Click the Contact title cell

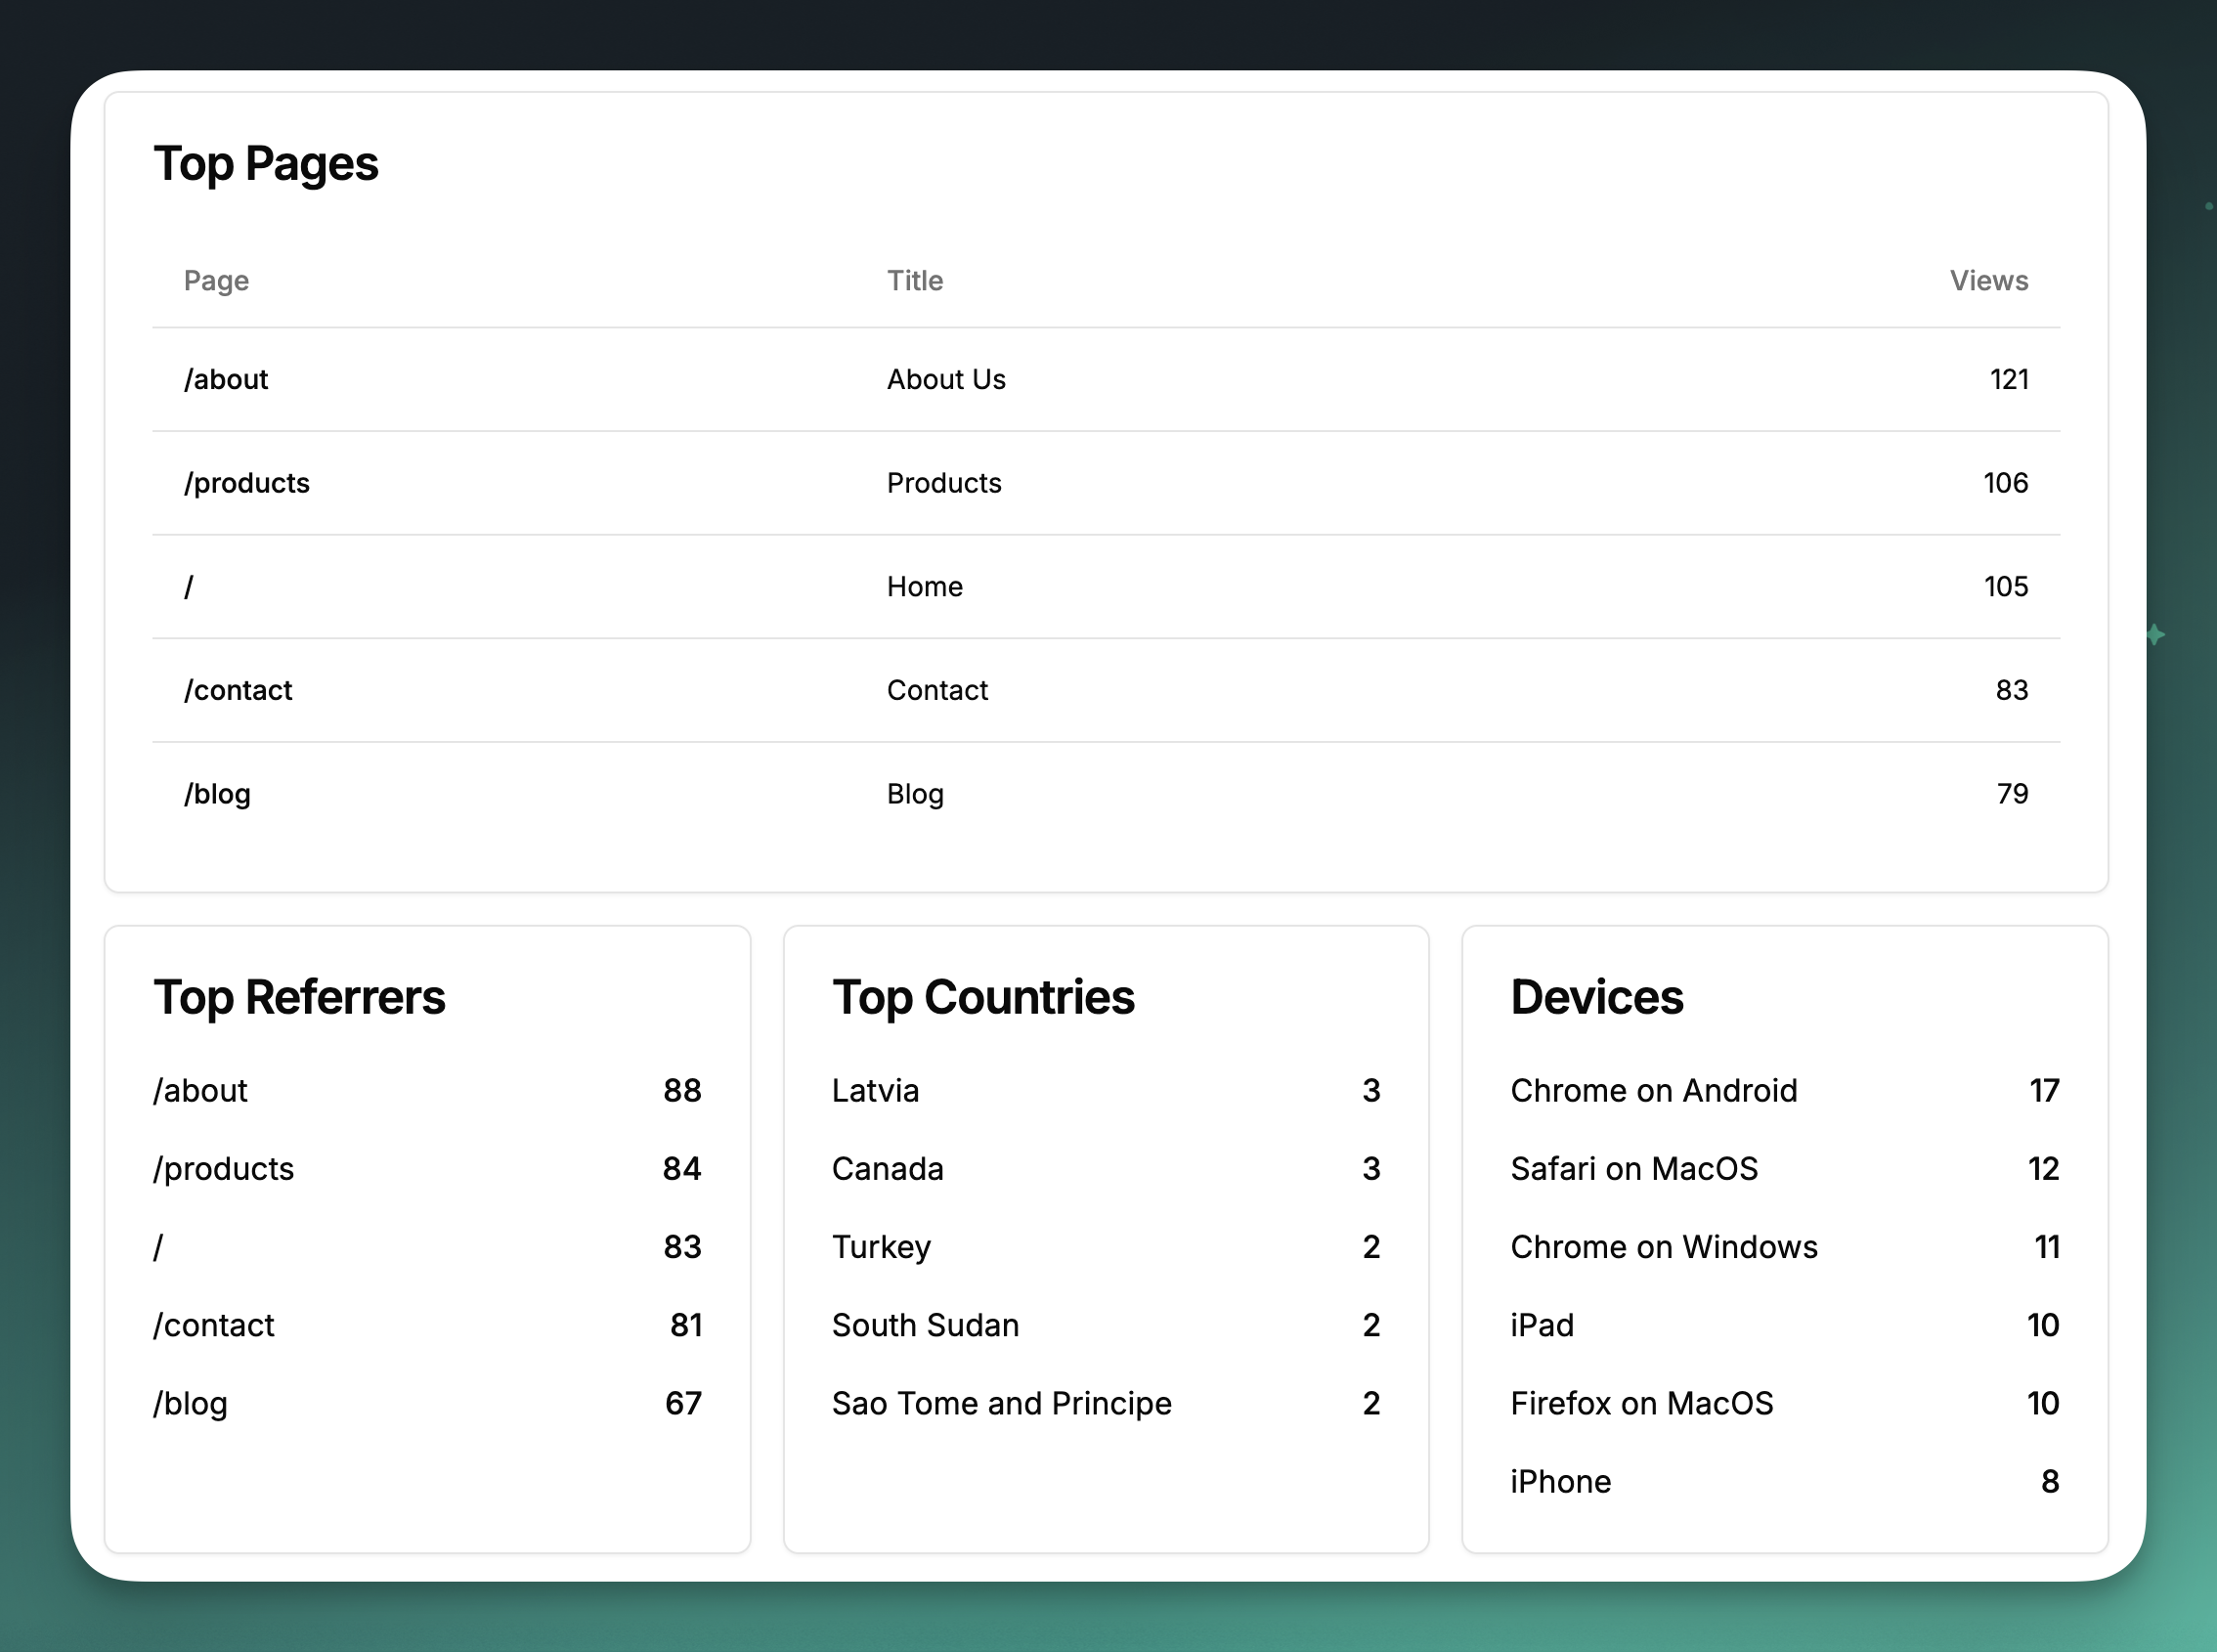[x=937, y=690]
